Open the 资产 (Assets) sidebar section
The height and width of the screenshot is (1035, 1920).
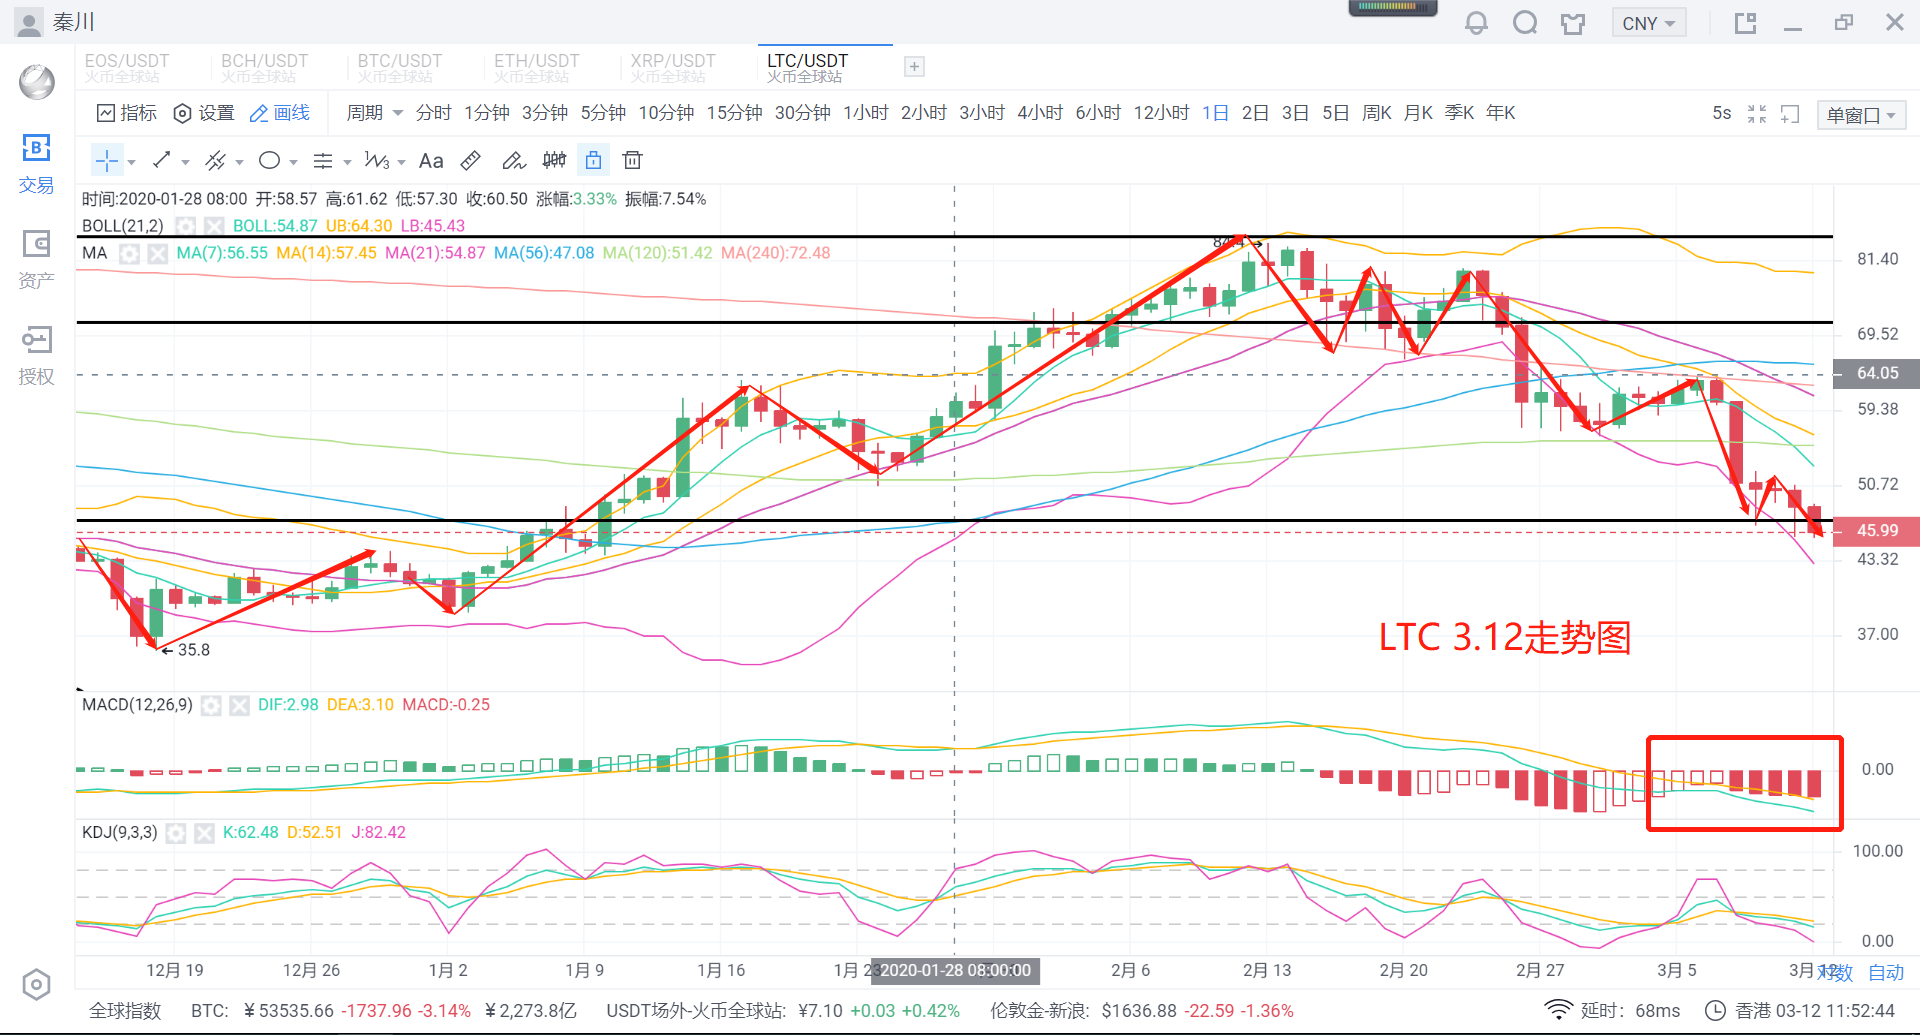[x=36, y=260]
